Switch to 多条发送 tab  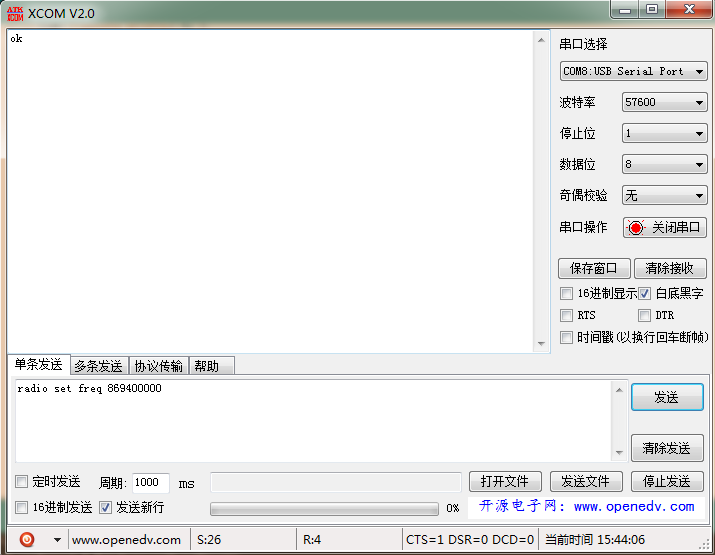[x=99, y=366]
